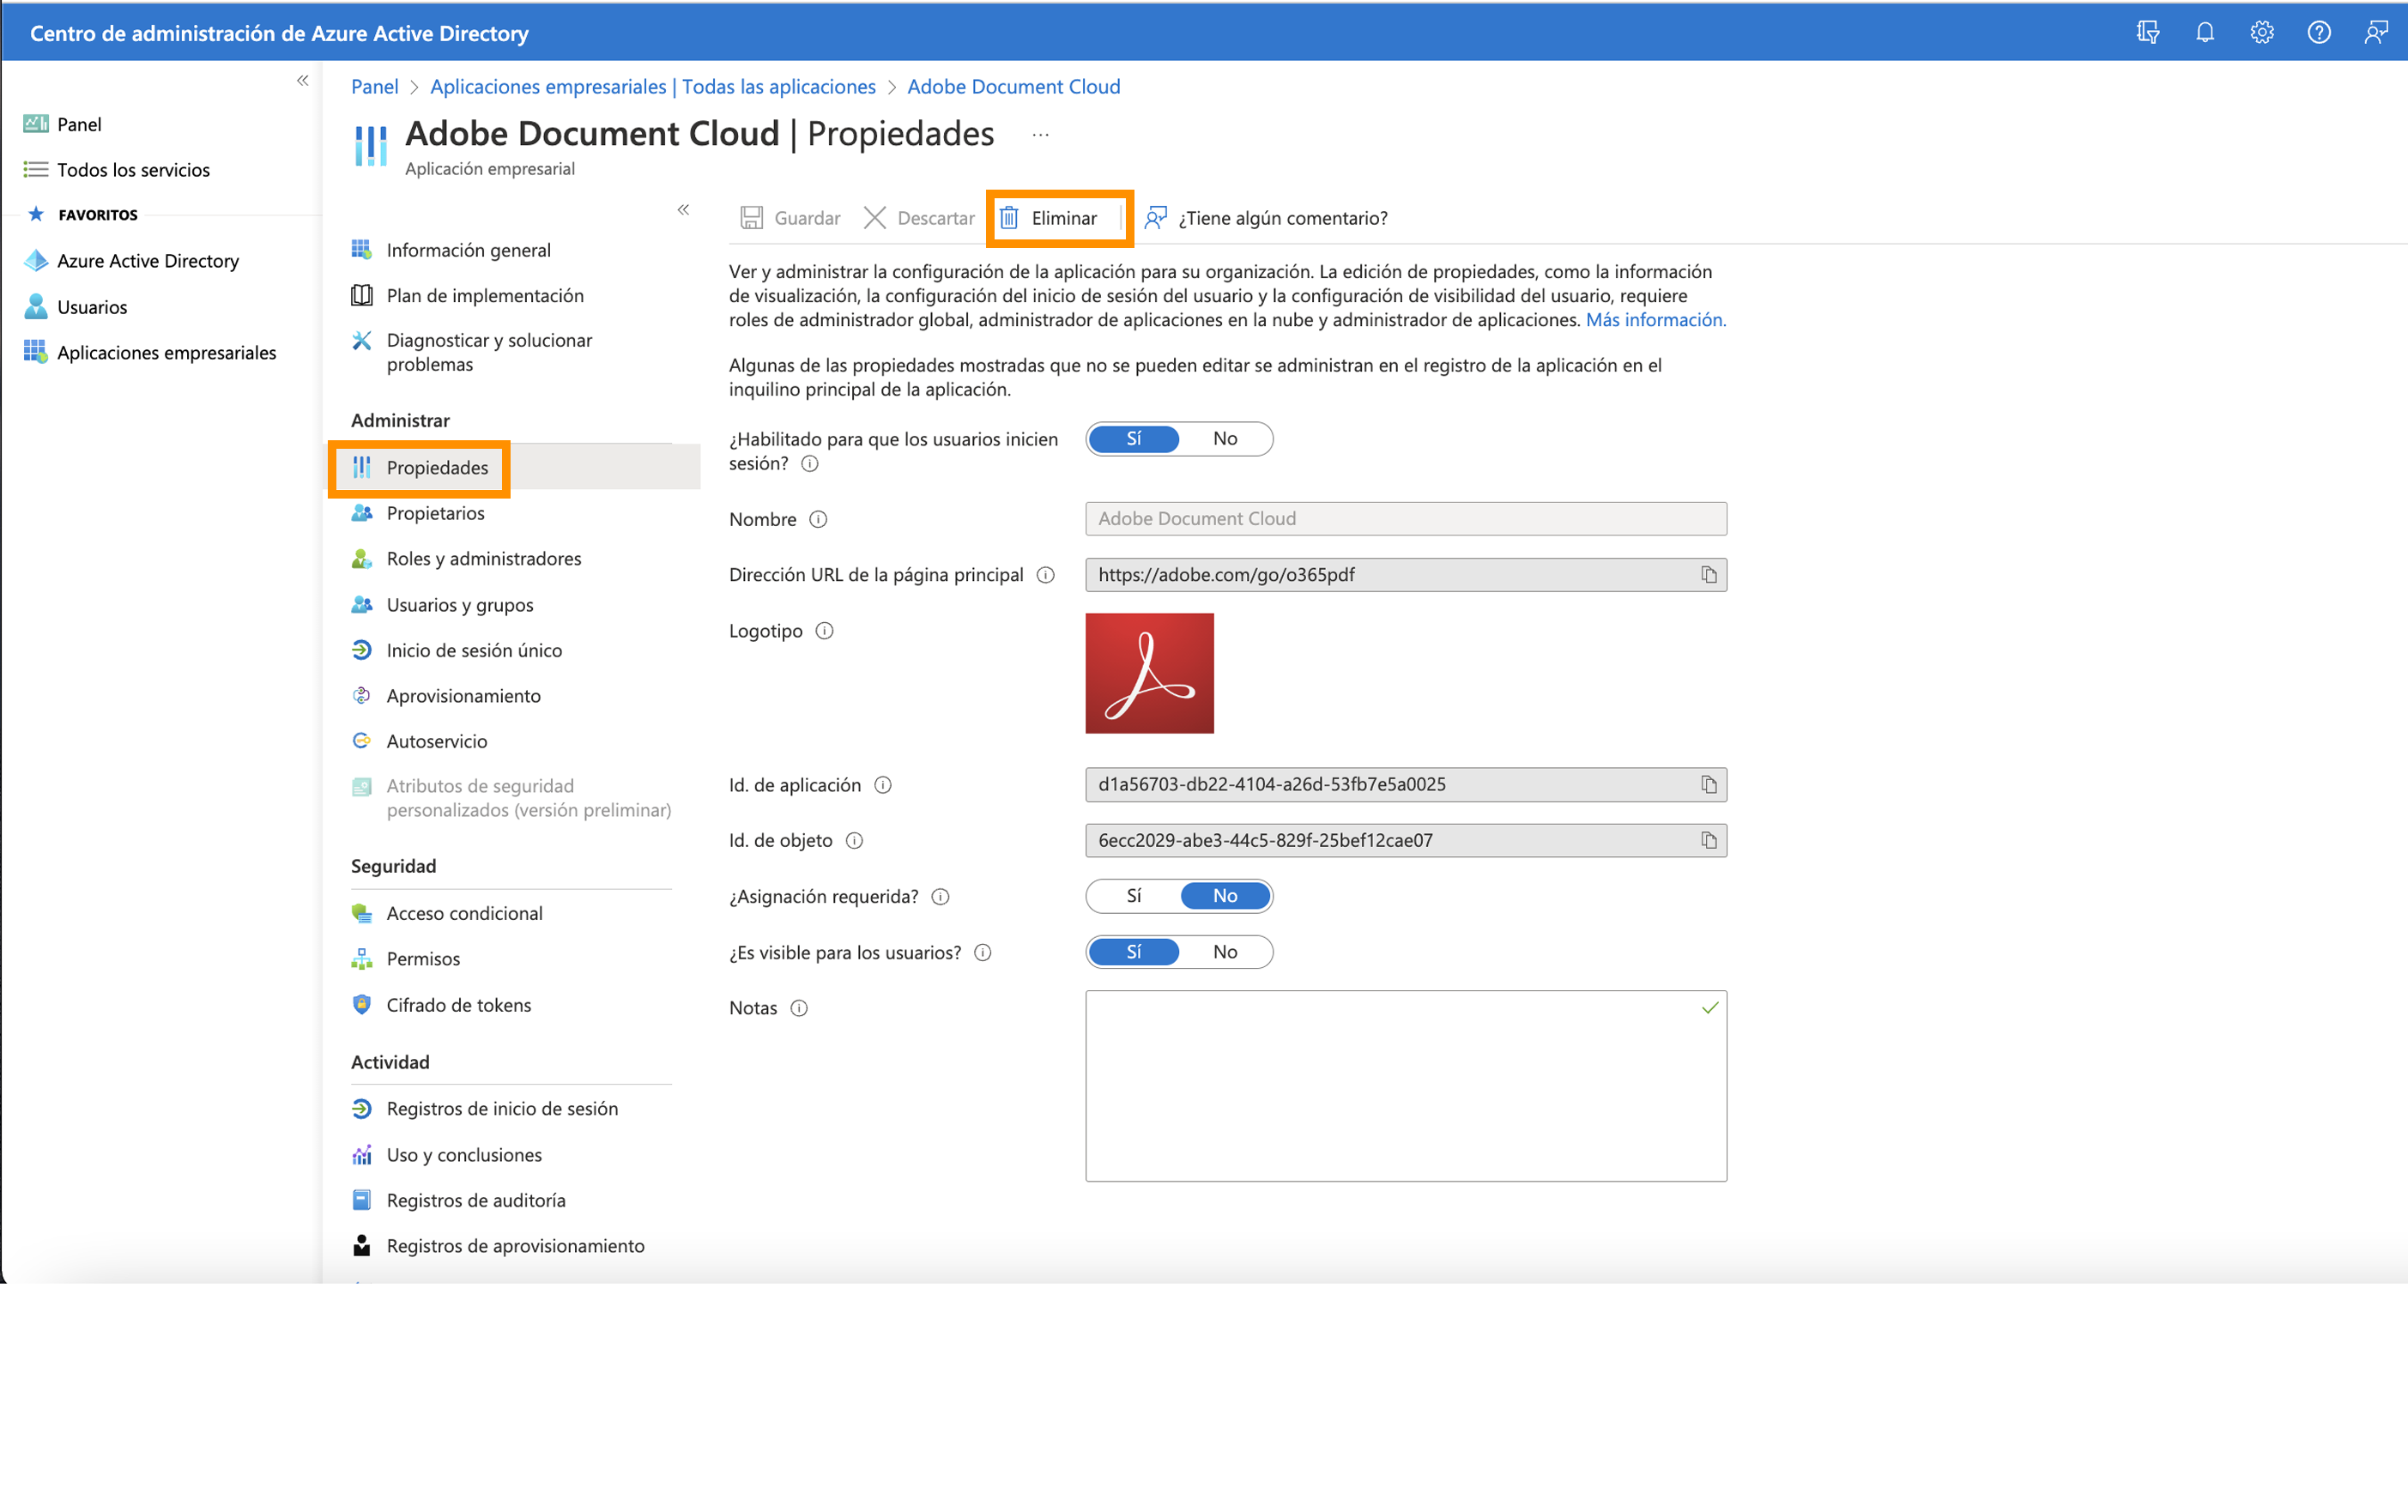Disable user sign-in by selecting No

(1224, 438)
